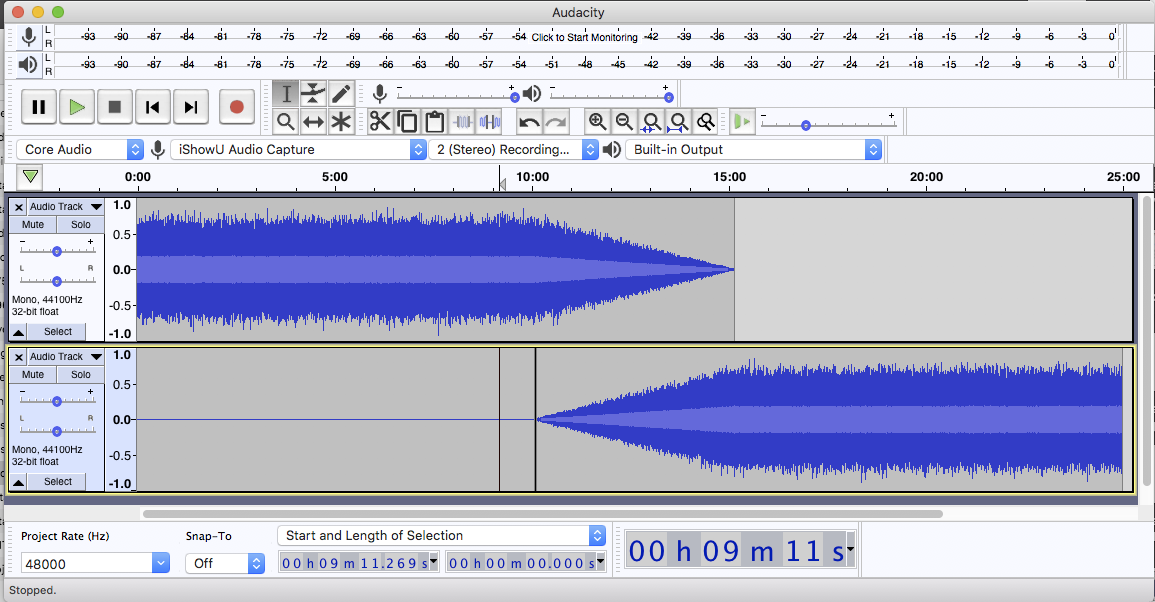Open the Built-in Output device dropdown
1155x602 pixels.
pos(754,150)
